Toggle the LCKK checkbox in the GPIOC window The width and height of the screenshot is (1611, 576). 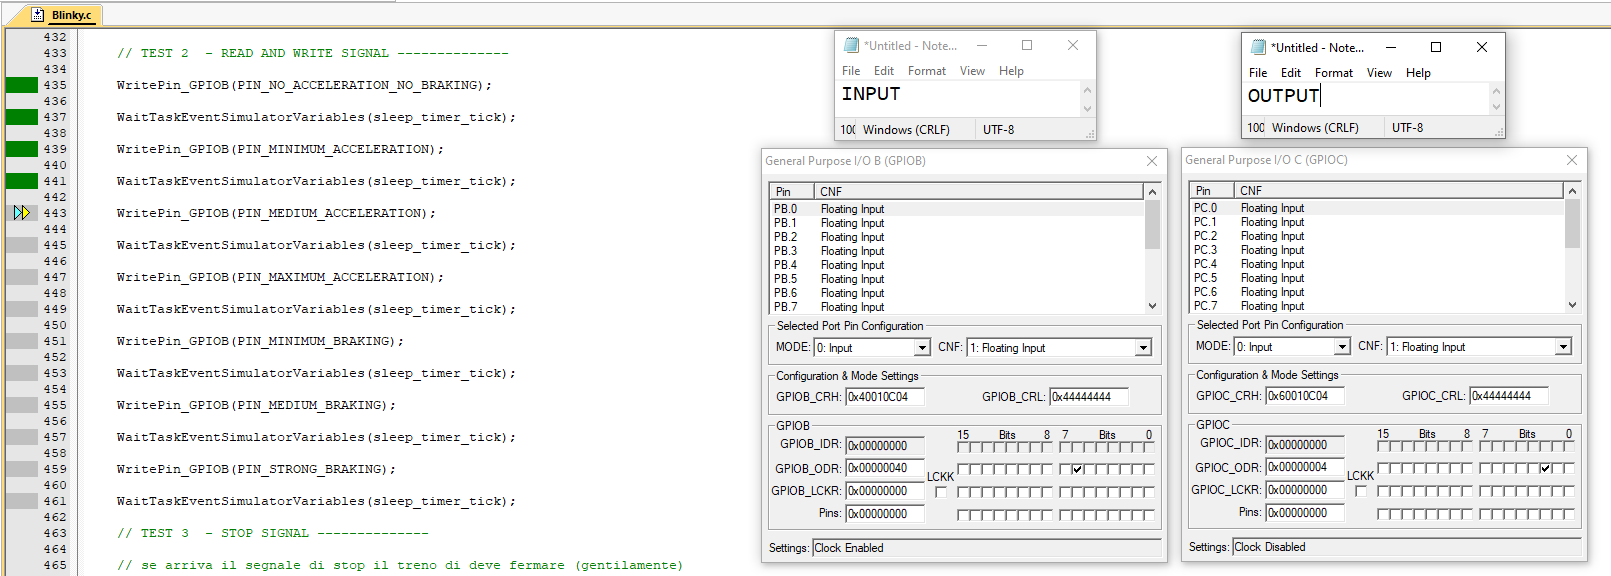click(1361, 491)
